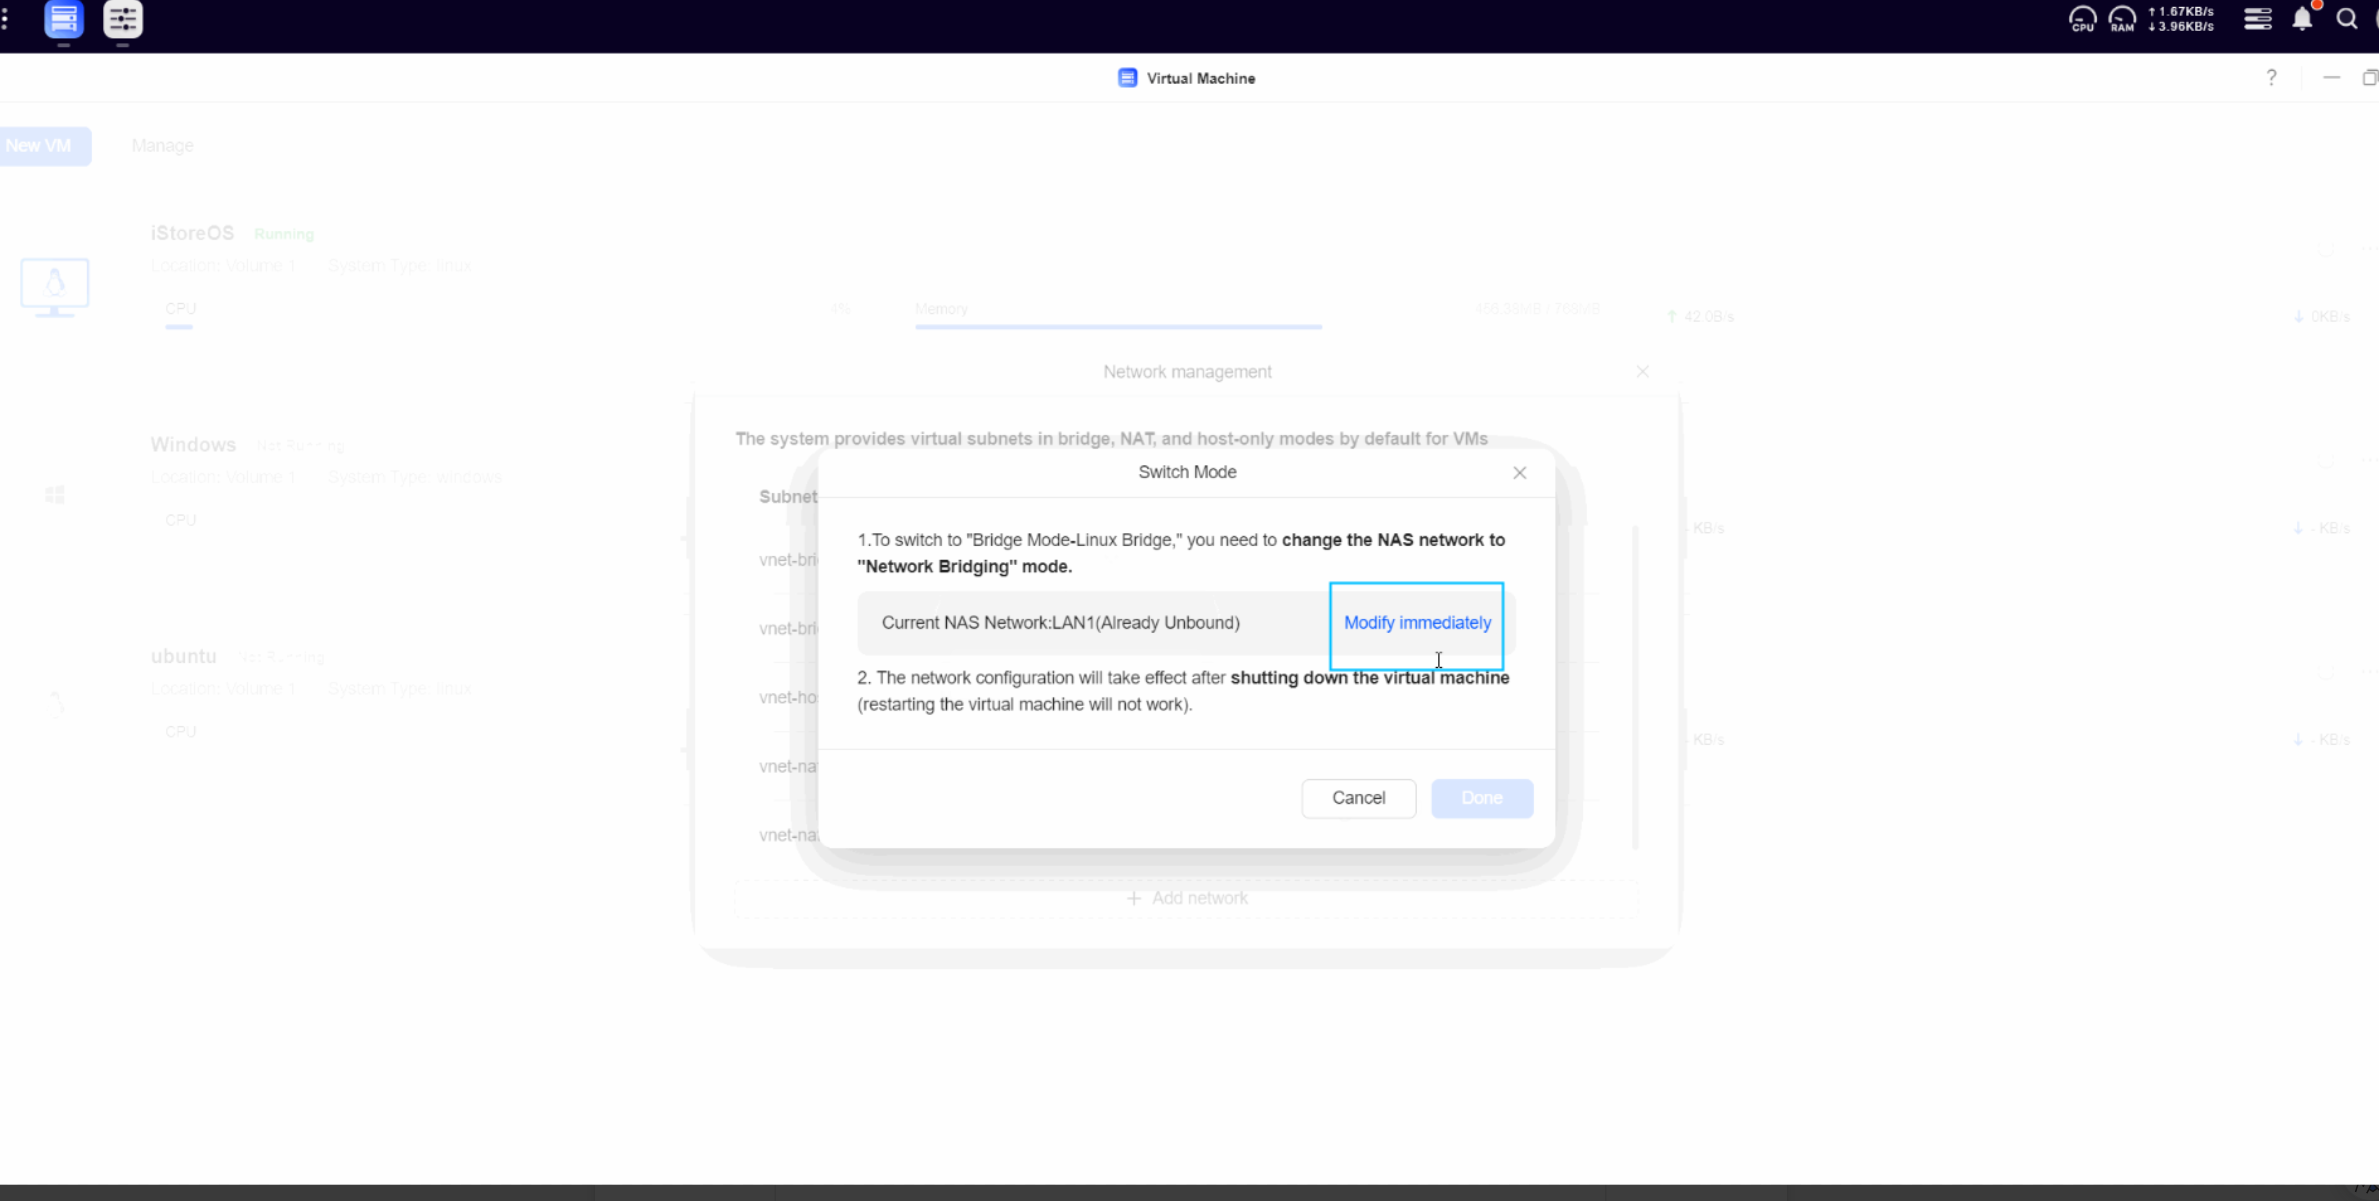Select the iStoreOS virtual machine thumbnail
2379x1201 pixels.
coord(54,287)
